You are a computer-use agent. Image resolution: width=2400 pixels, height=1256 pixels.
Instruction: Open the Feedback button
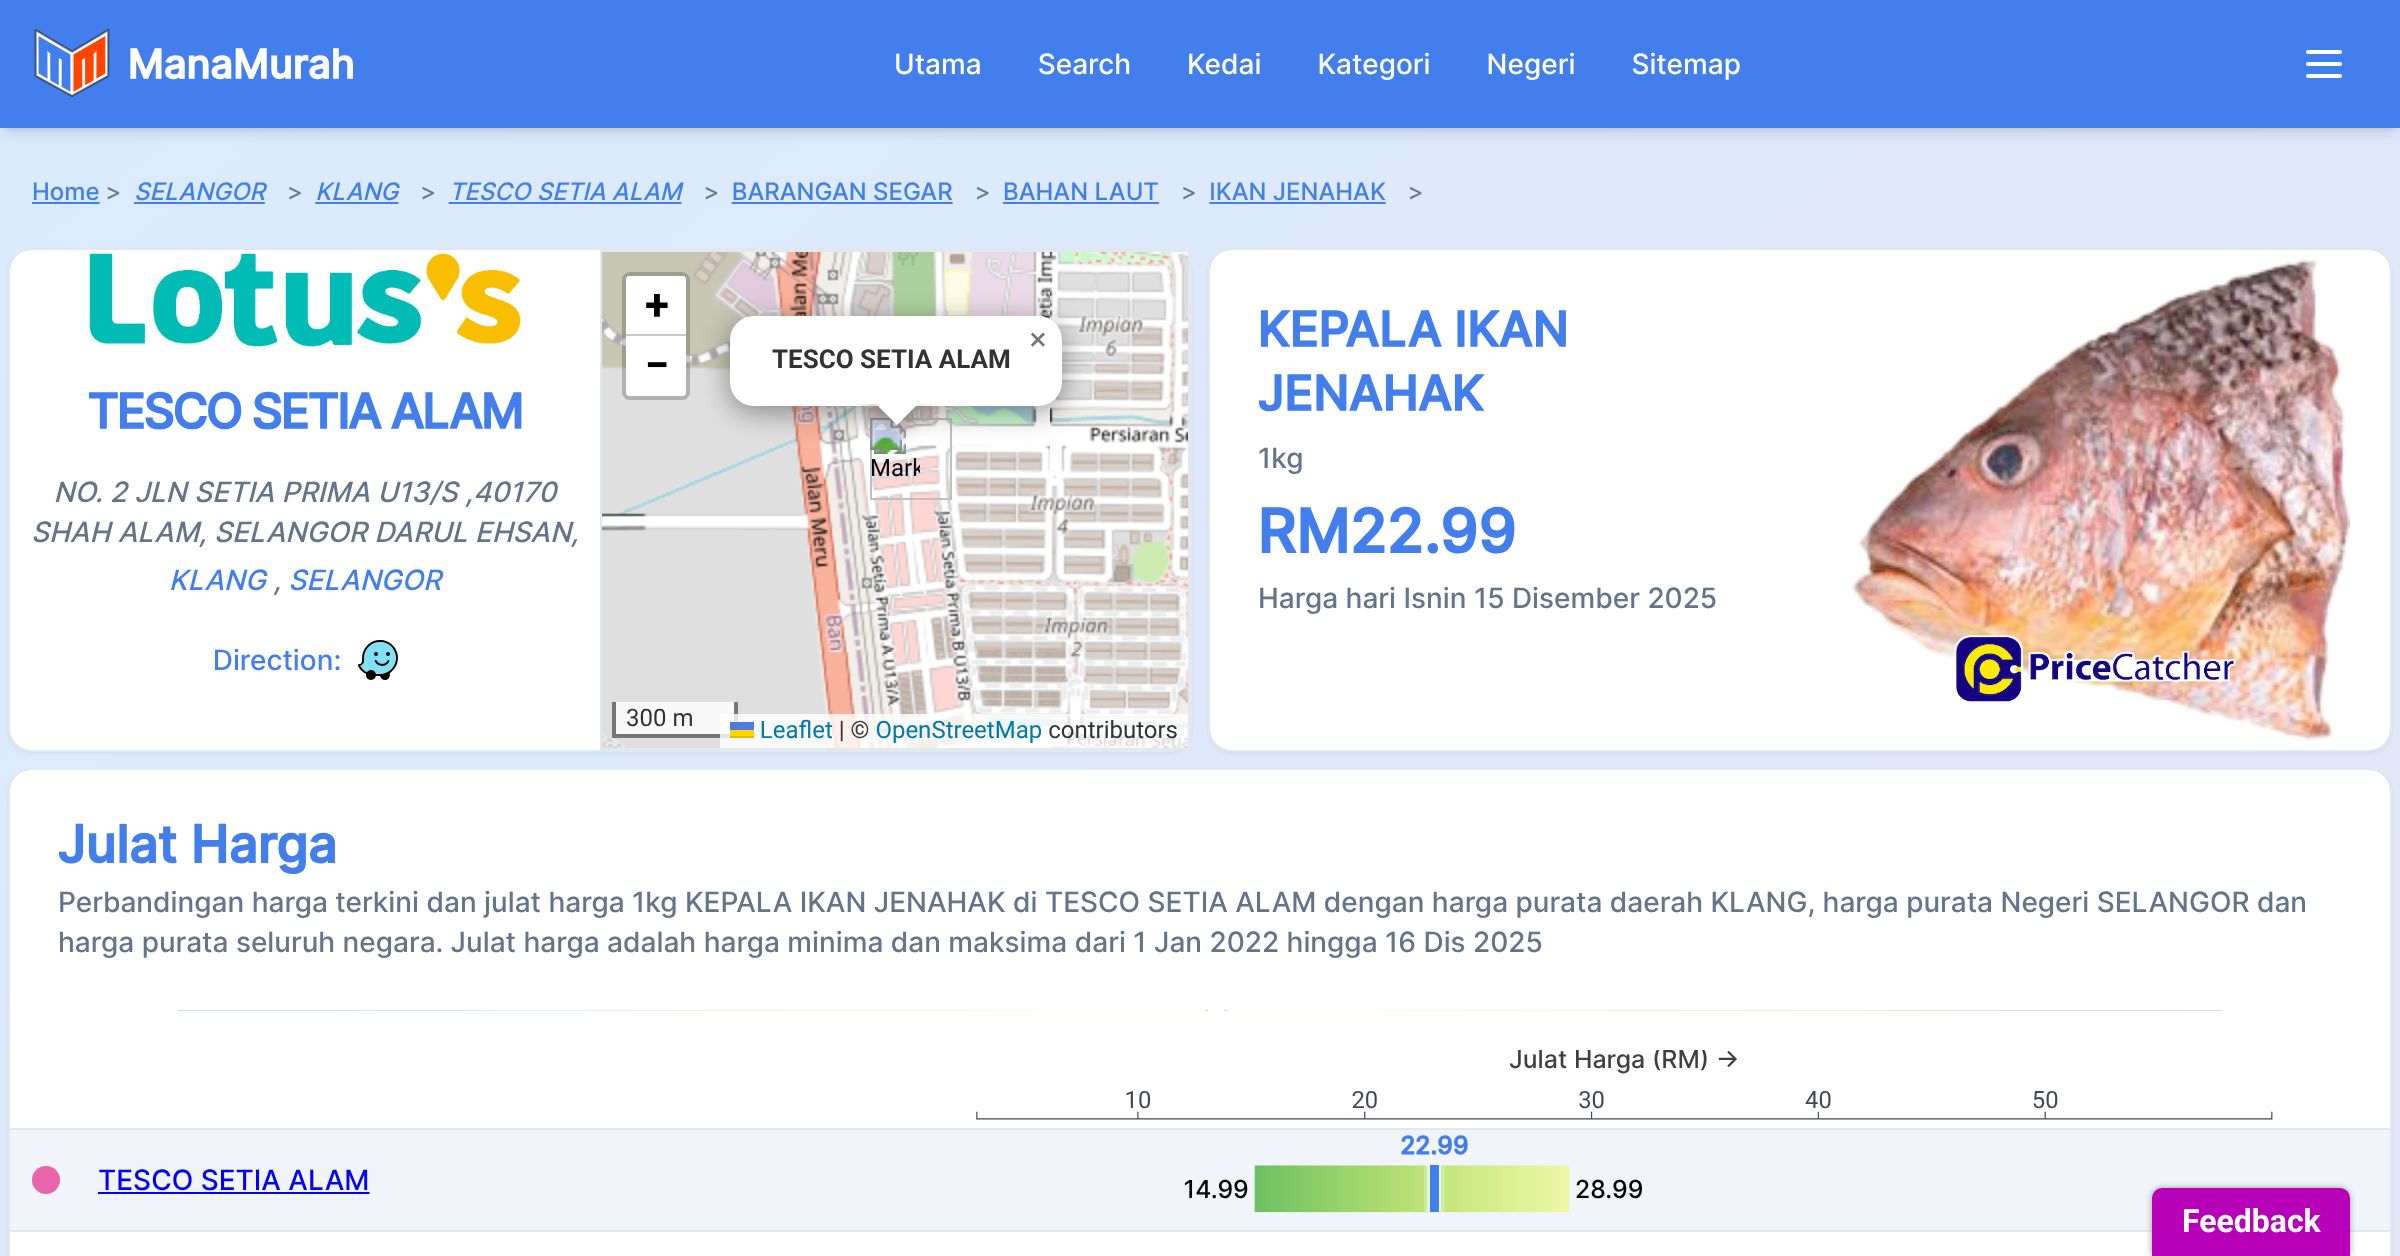2250,1221
